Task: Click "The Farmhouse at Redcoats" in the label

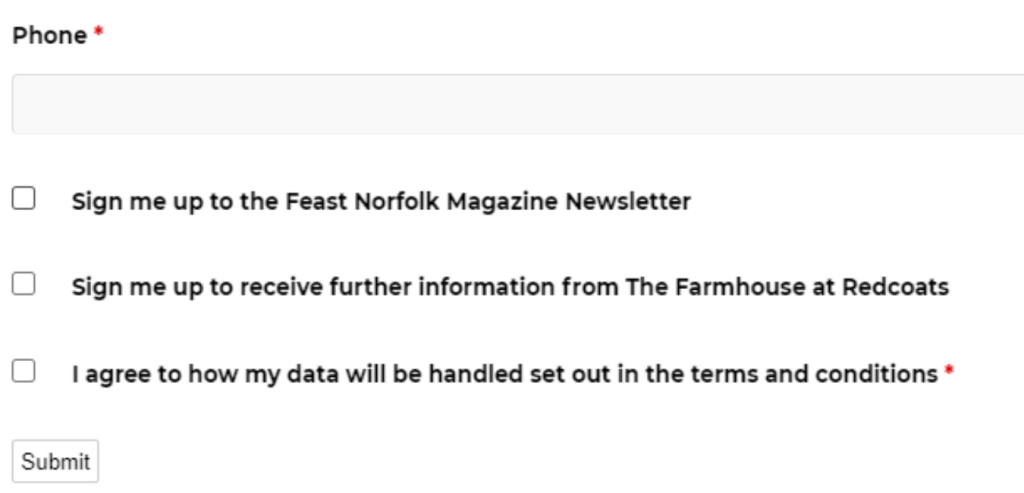Action: point(786,288)
